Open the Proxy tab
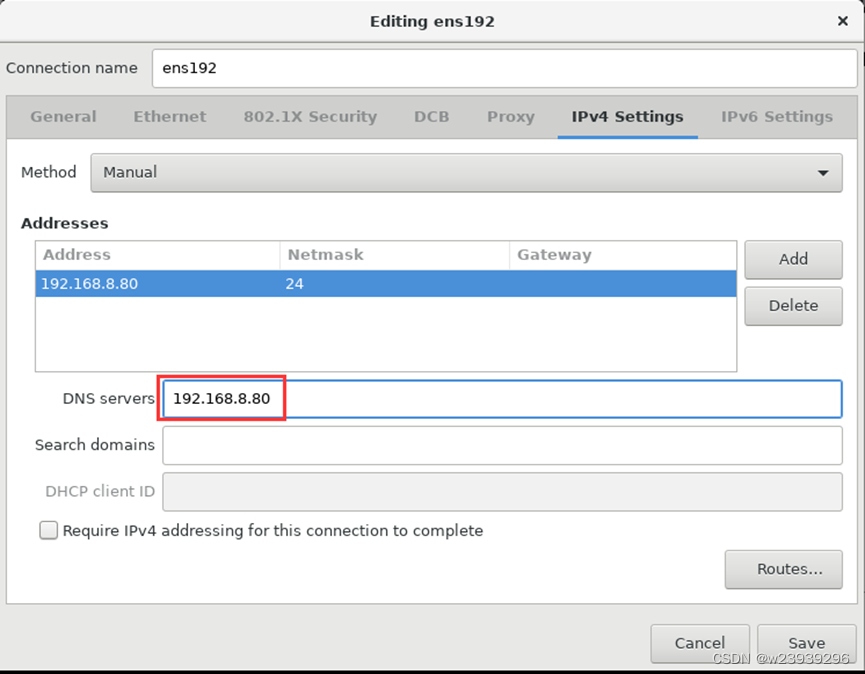The width and height of the screenshot is (865, 674). pyautogui.click(x=511, y=117)
